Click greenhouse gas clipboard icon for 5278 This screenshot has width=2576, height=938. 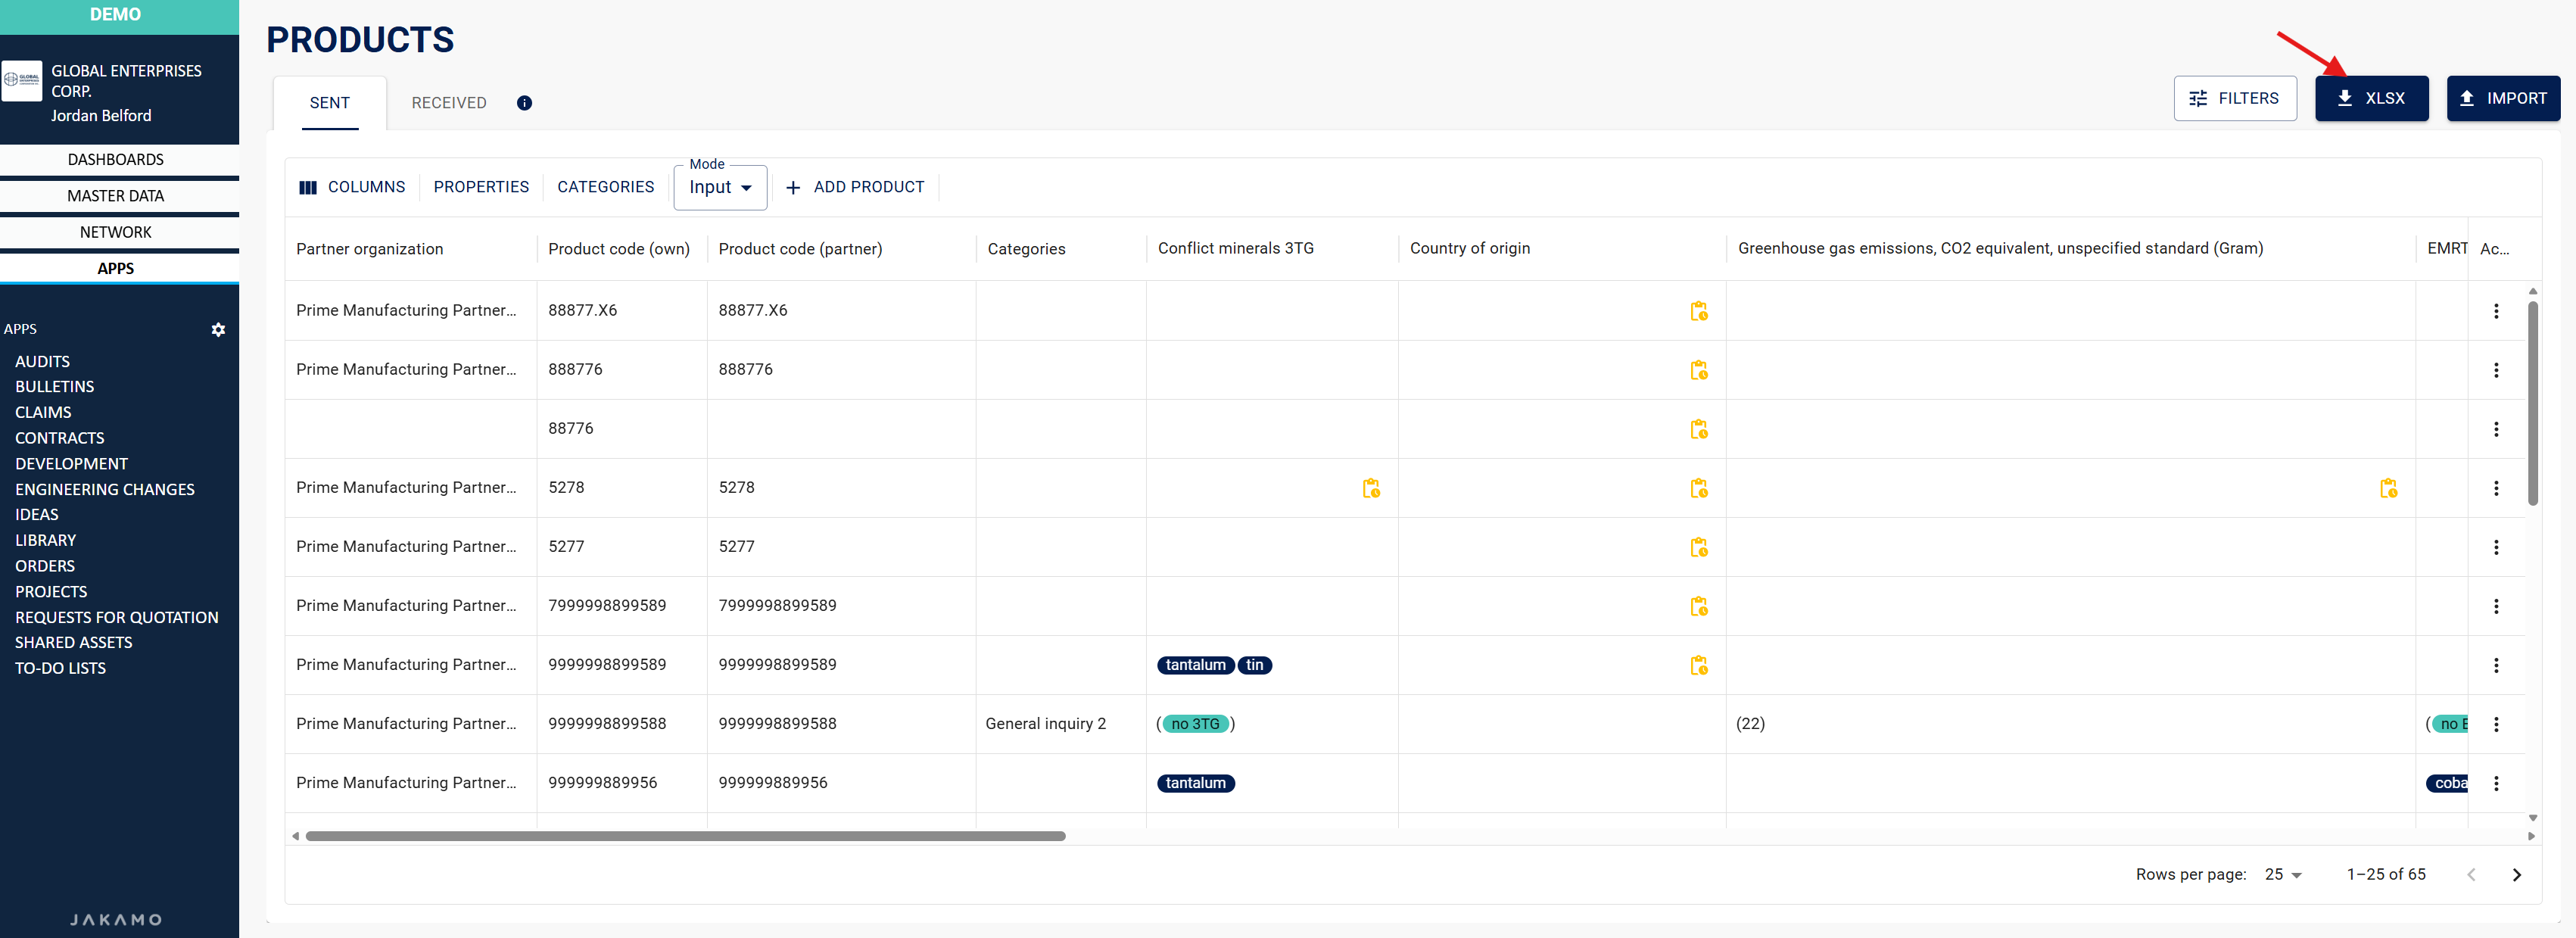coord(2387,488)
